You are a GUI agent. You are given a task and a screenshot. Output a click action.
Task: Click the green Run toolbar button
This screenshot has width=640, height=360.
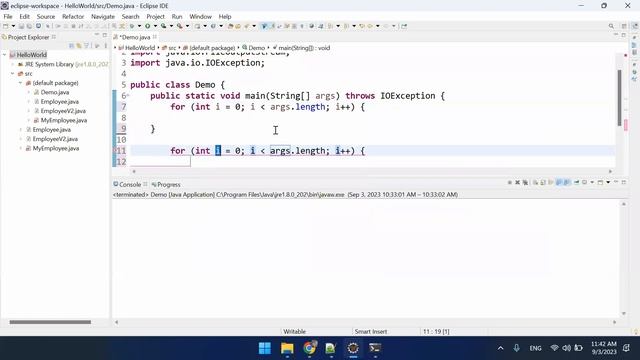click(148, 26)
